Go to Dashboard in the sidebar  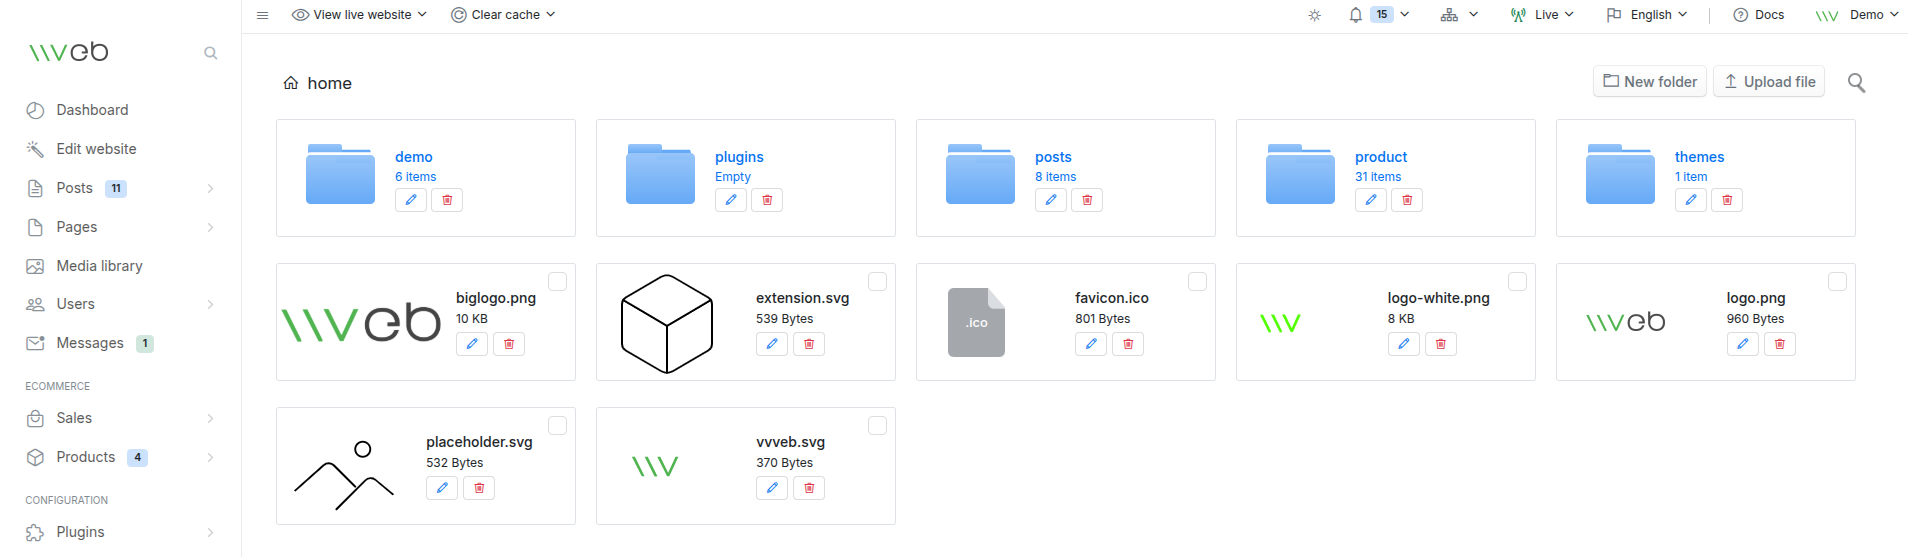click(92, 110)
